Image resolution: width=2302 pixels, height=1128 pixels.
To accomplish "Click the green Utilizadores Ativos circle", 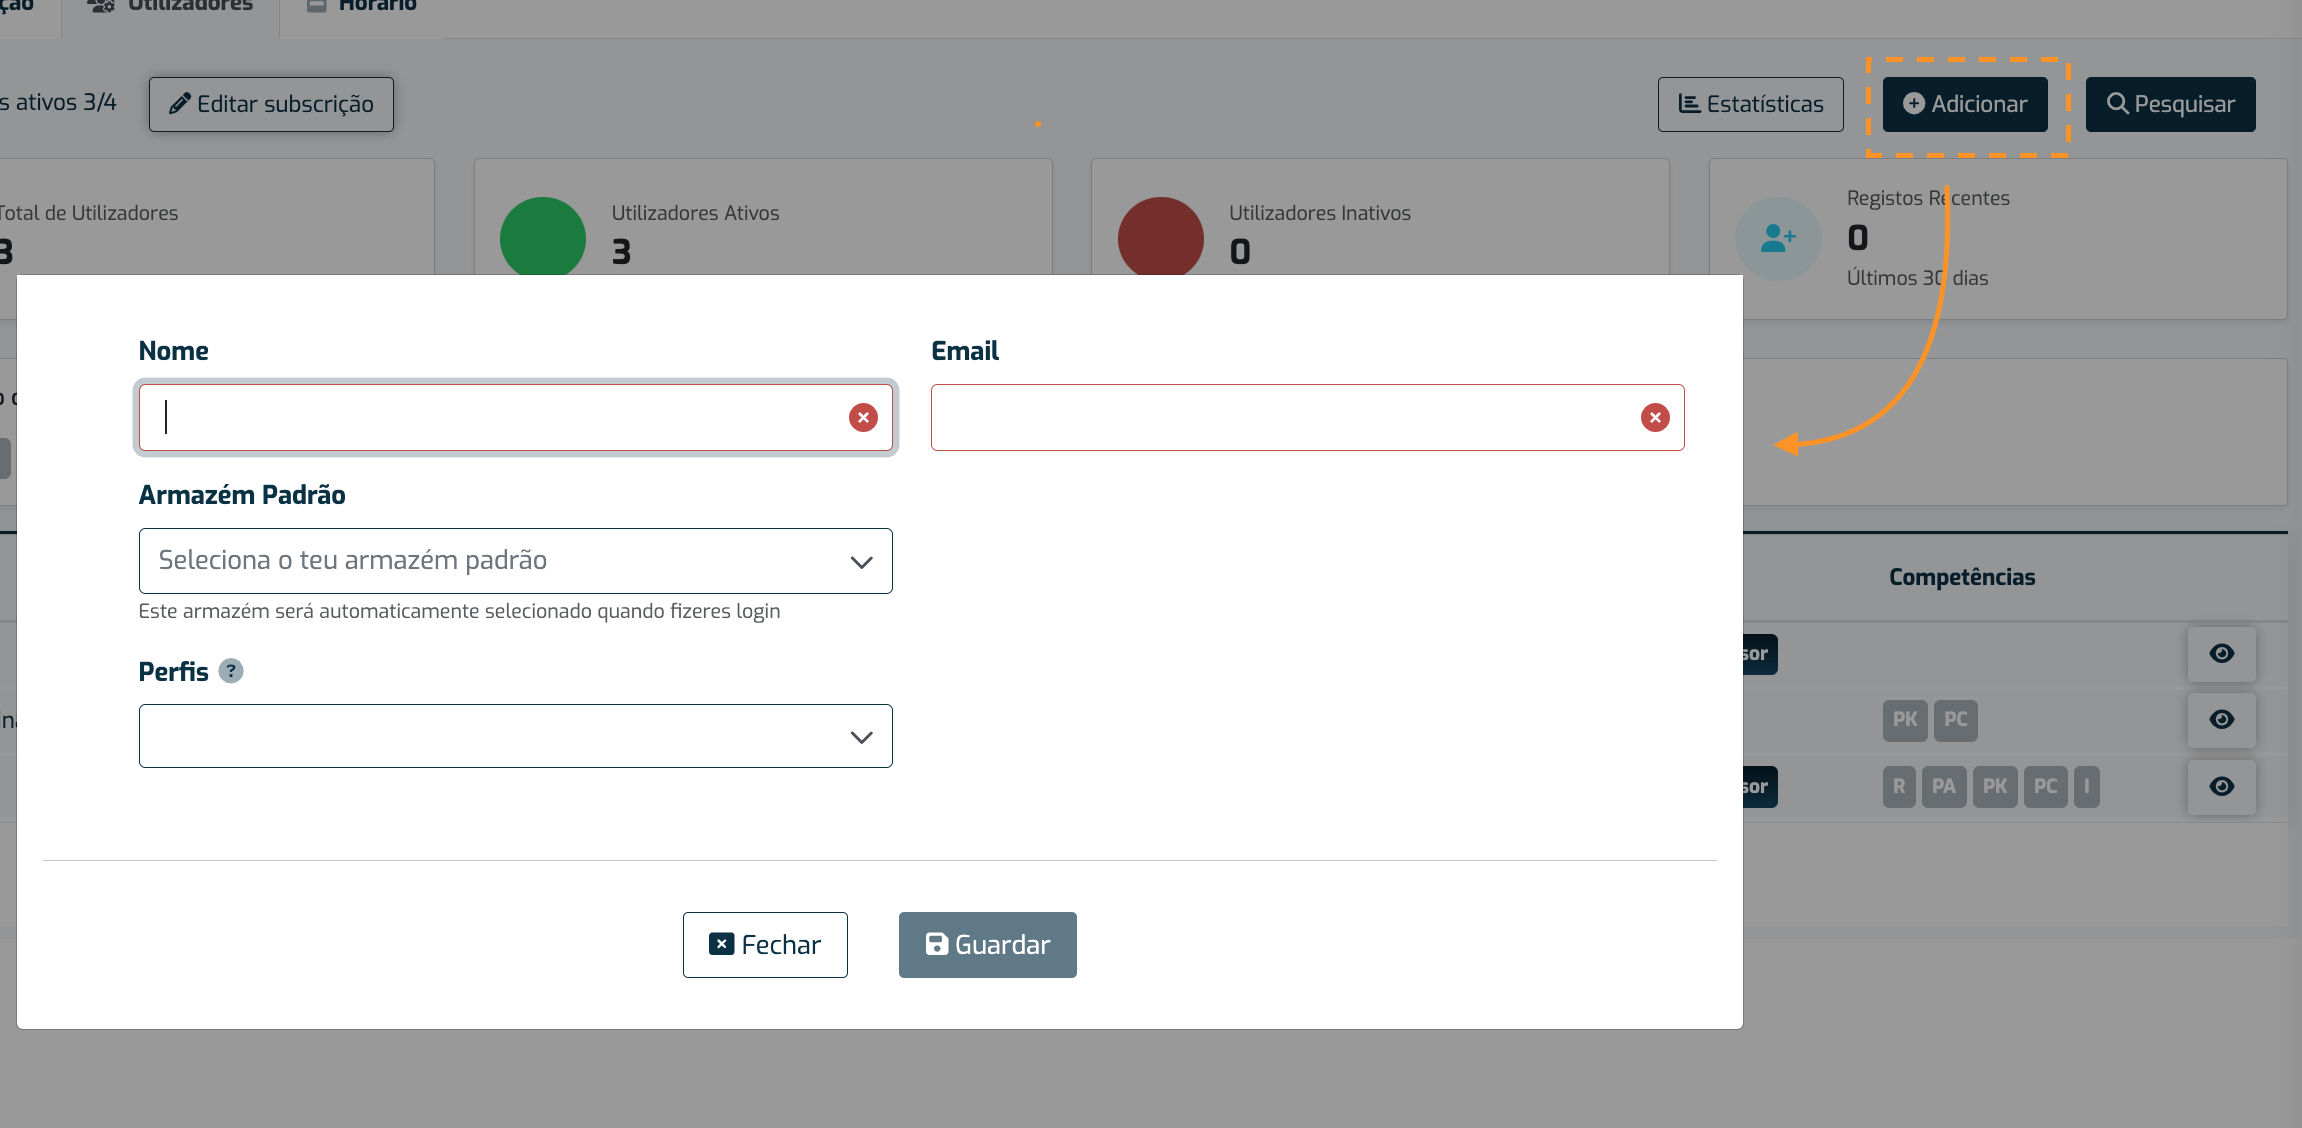I will tap(542, 238).
